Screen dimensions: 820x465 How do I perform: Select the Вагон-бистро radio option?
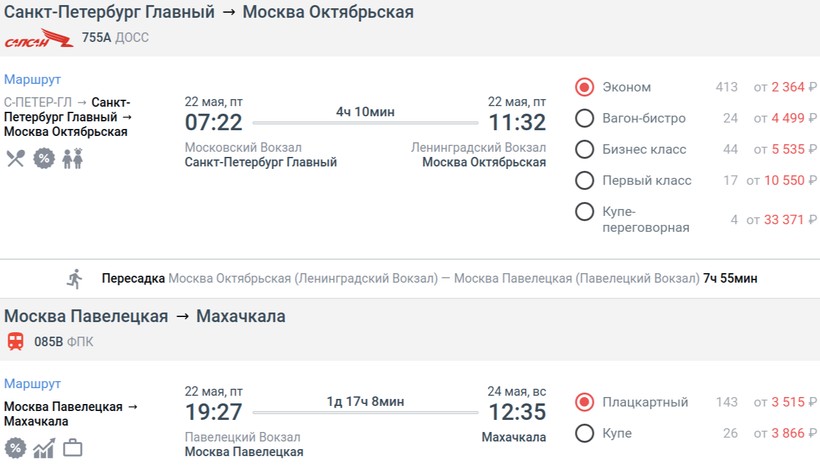[x=584, y=118]
